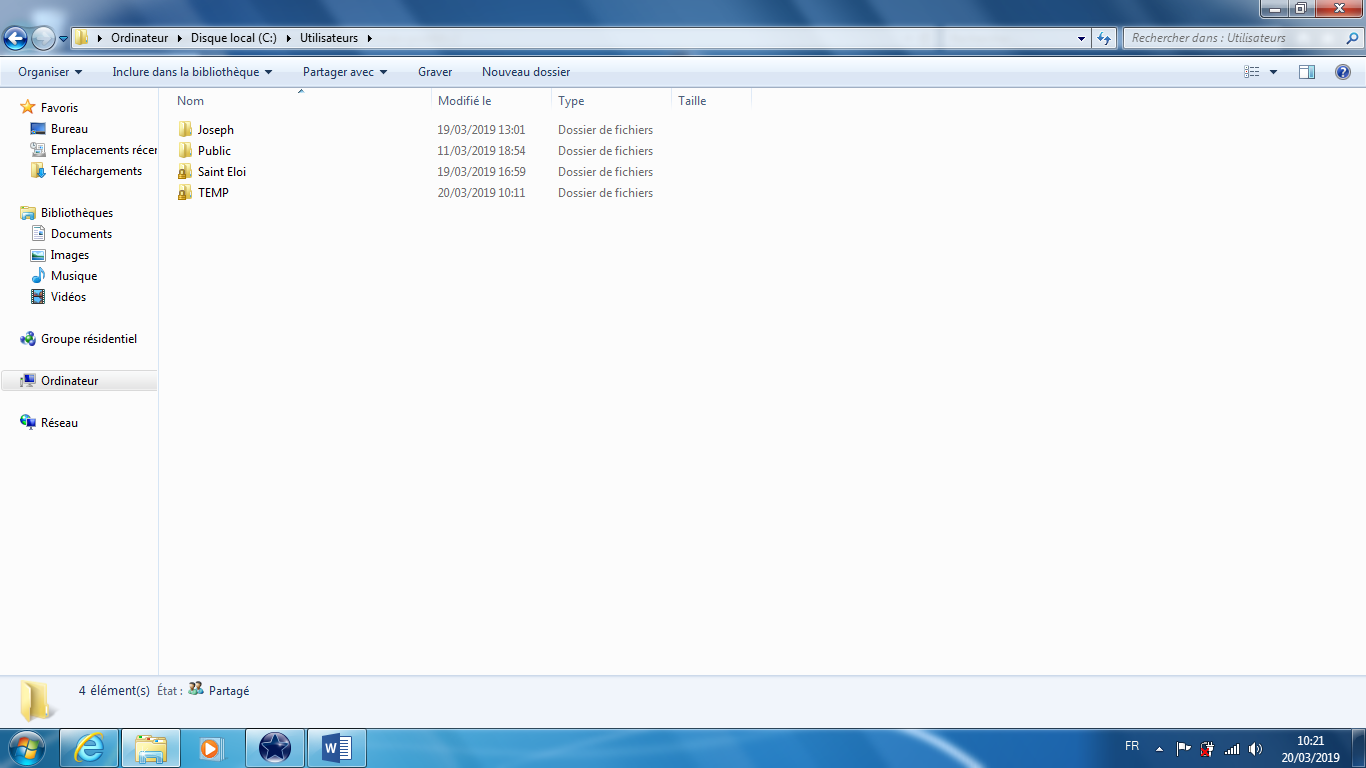
Task: Click the refresh address bar icon
Action: coord(1104,38)
